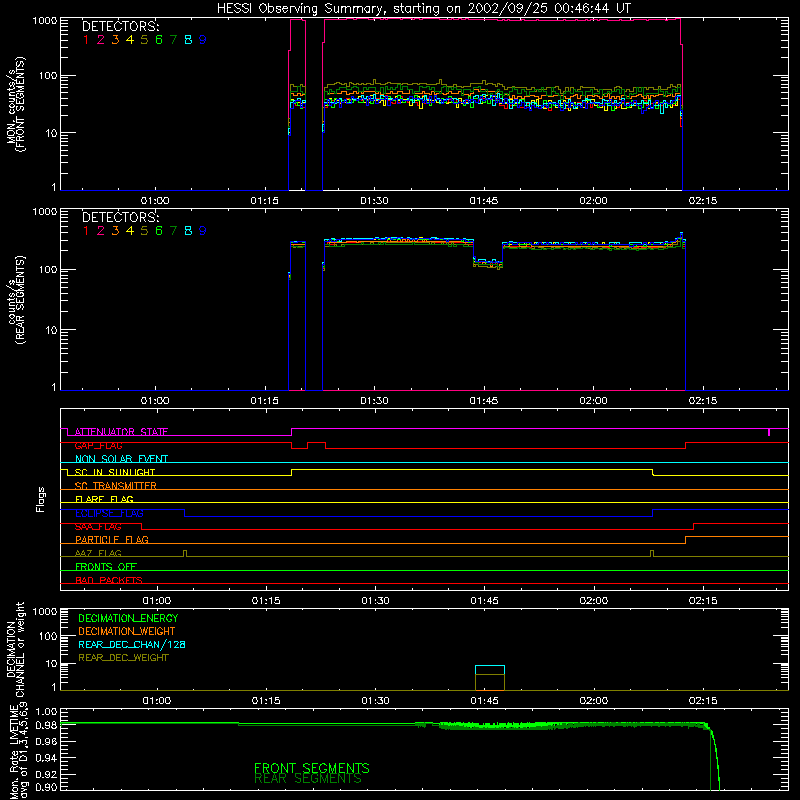The width and height of the screenshot is (800, 800).
Task: Select the SC_IN_SUNLIGHT flag label
Action: [x=115, y=472]
